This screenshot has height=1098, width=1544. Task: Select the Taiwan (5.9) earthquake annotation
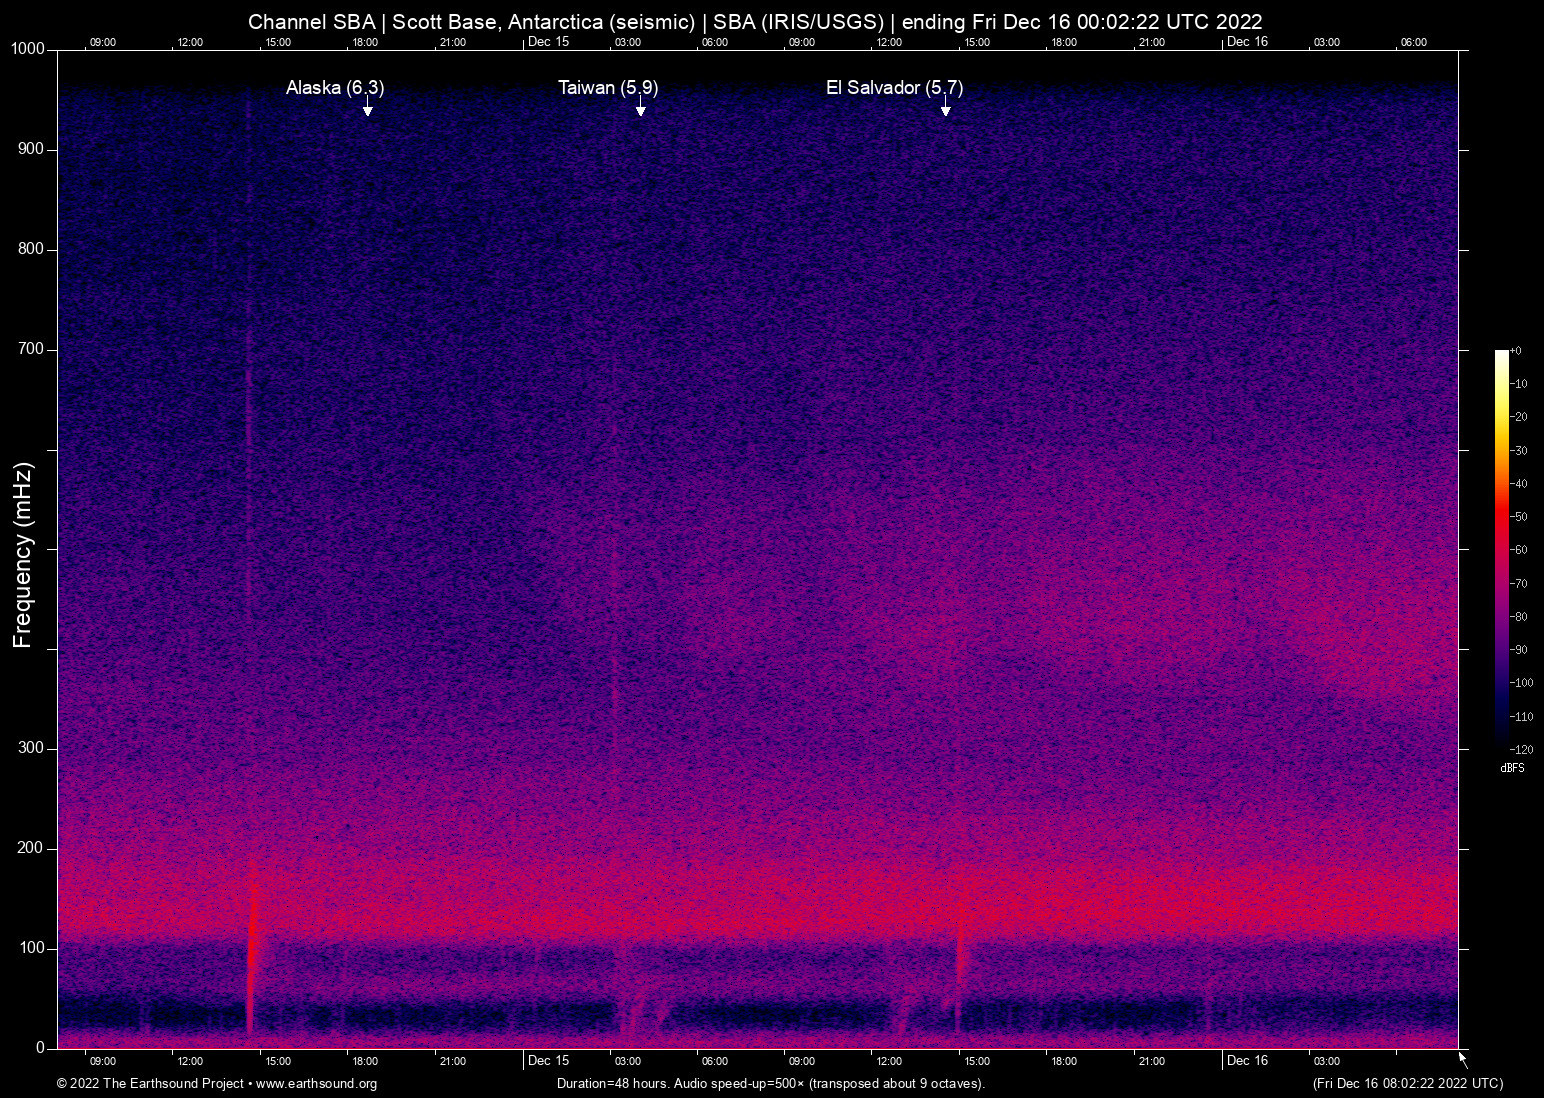click(607, 88)
